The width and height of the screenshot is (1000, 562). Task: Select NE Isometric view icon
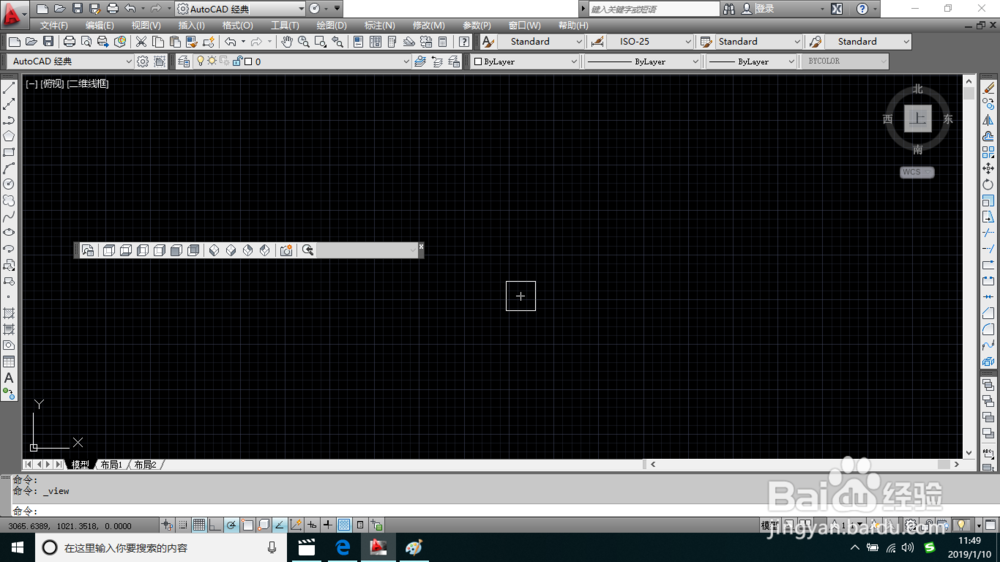(248, 250)
